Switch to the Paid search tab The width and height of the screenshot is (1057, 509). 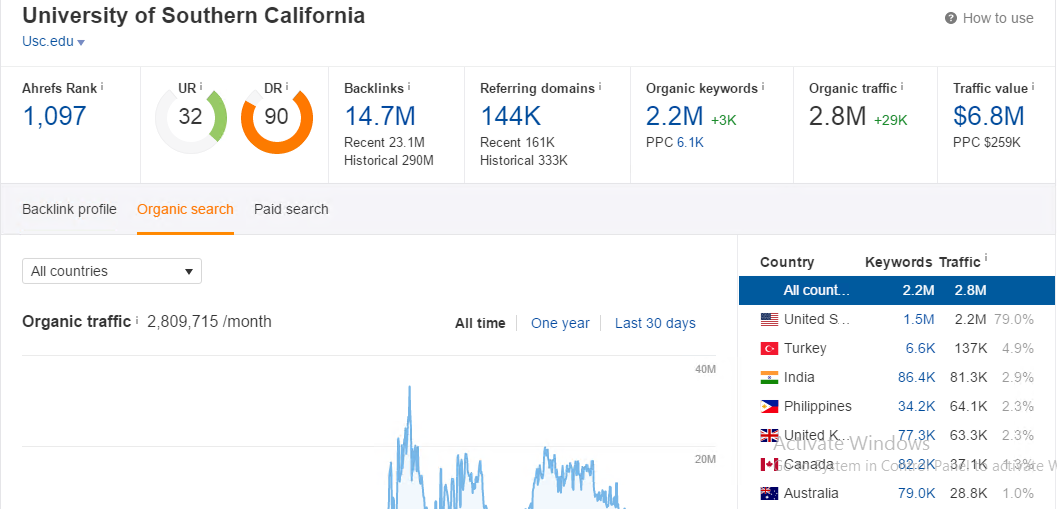(291, 209)
